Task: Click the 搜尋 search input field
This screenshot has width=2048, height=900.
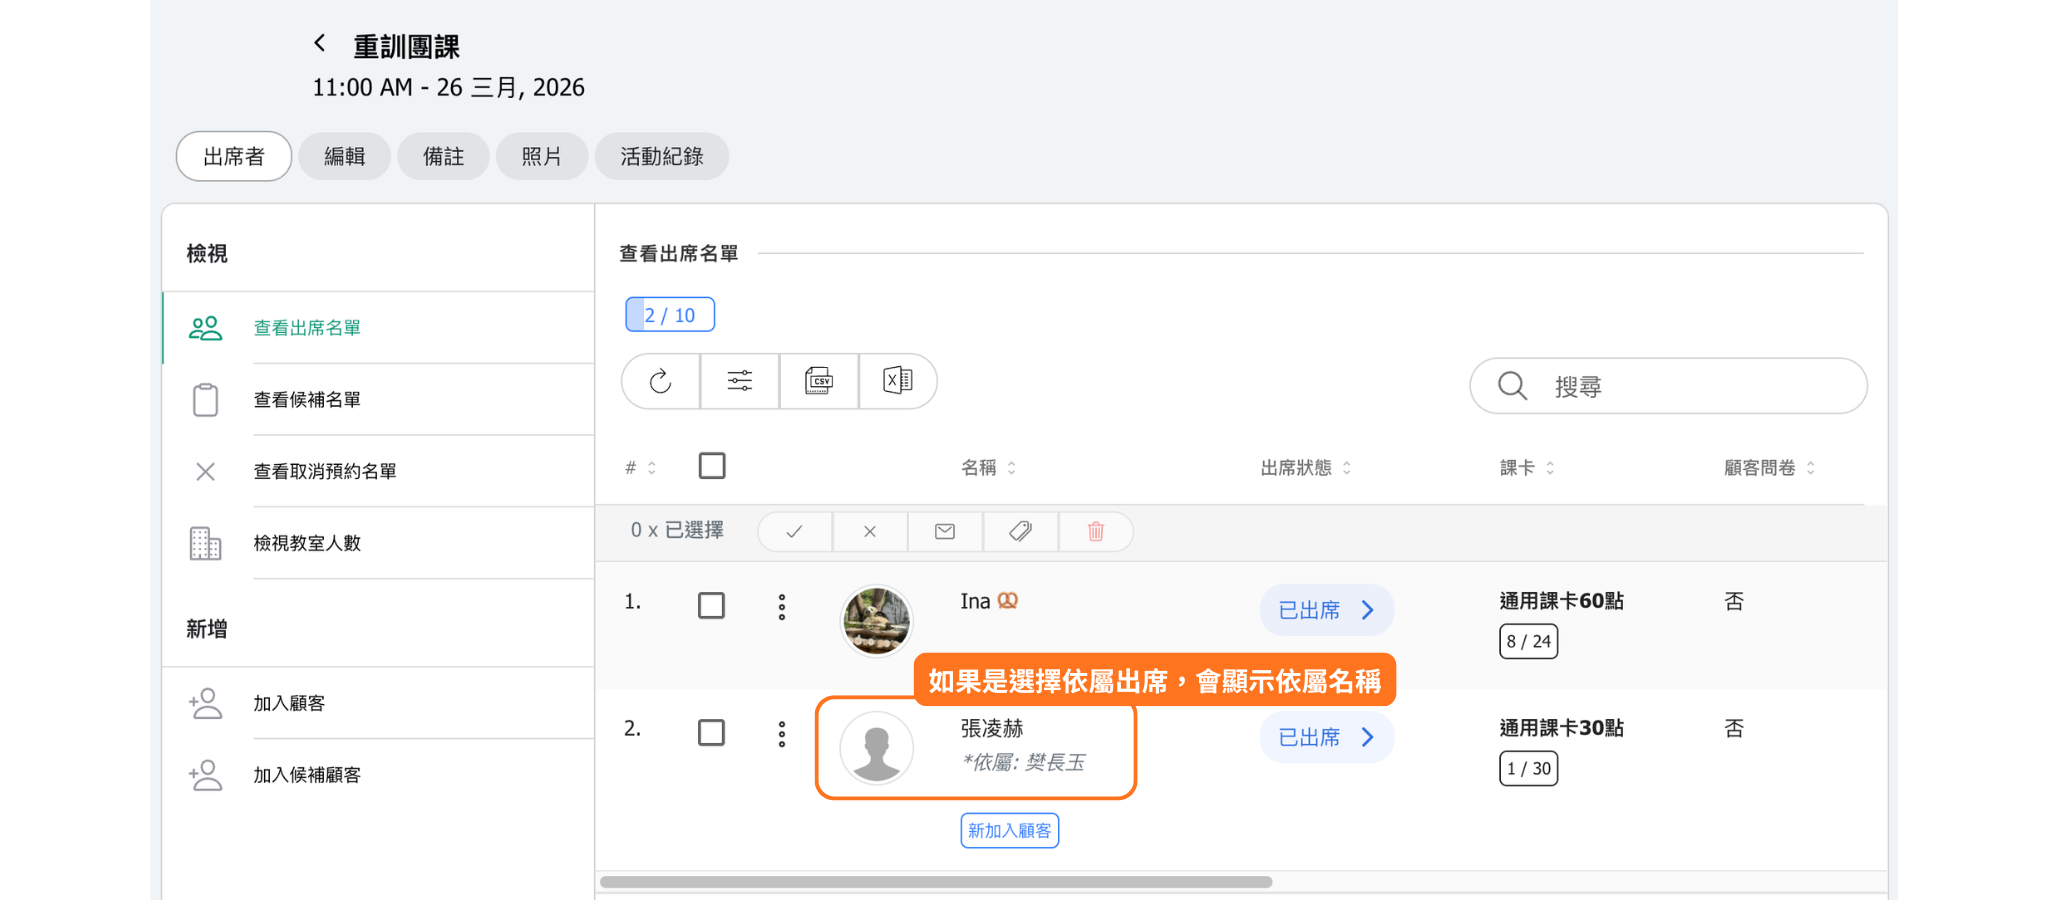Action: coord(1690,386)
